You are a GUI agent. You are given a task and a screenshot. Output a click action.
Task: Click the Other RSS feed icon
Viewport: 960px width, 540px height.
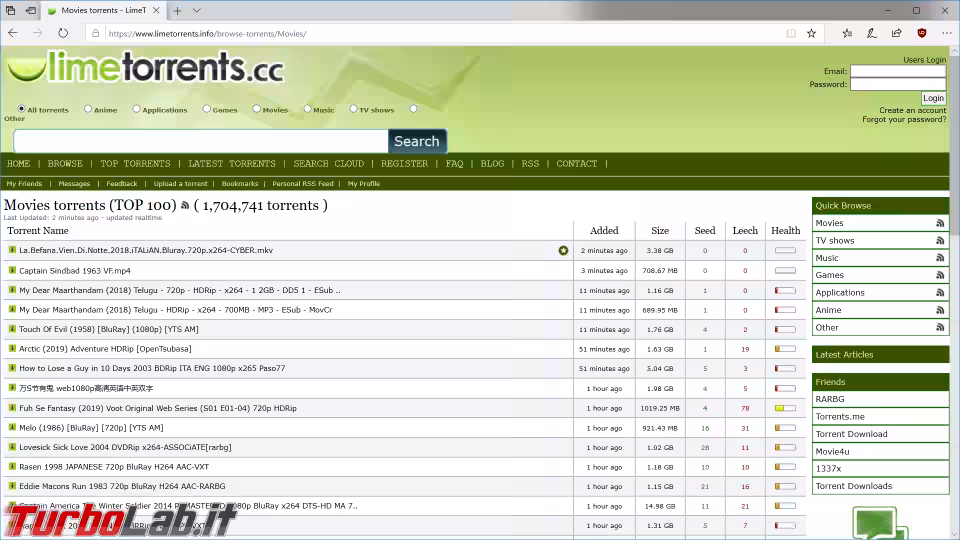940,328
